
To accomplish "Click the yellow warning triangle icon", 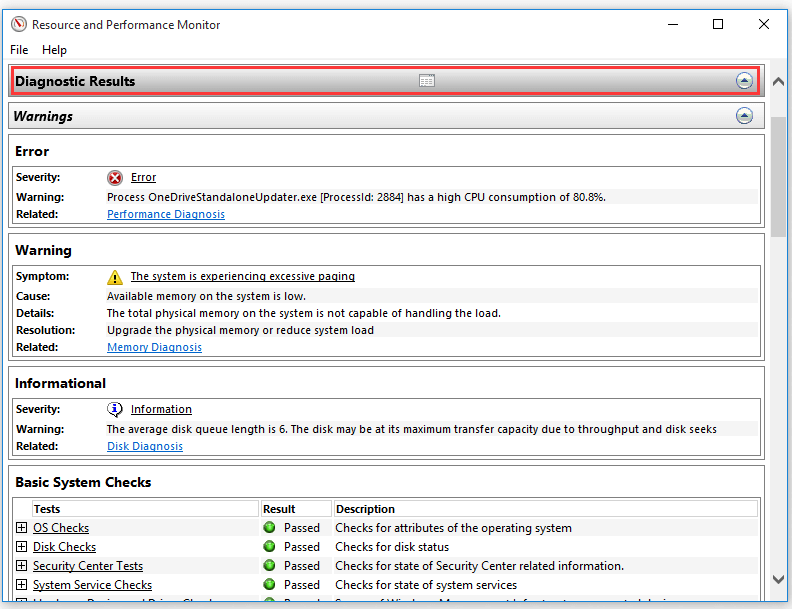I will 115,277.
